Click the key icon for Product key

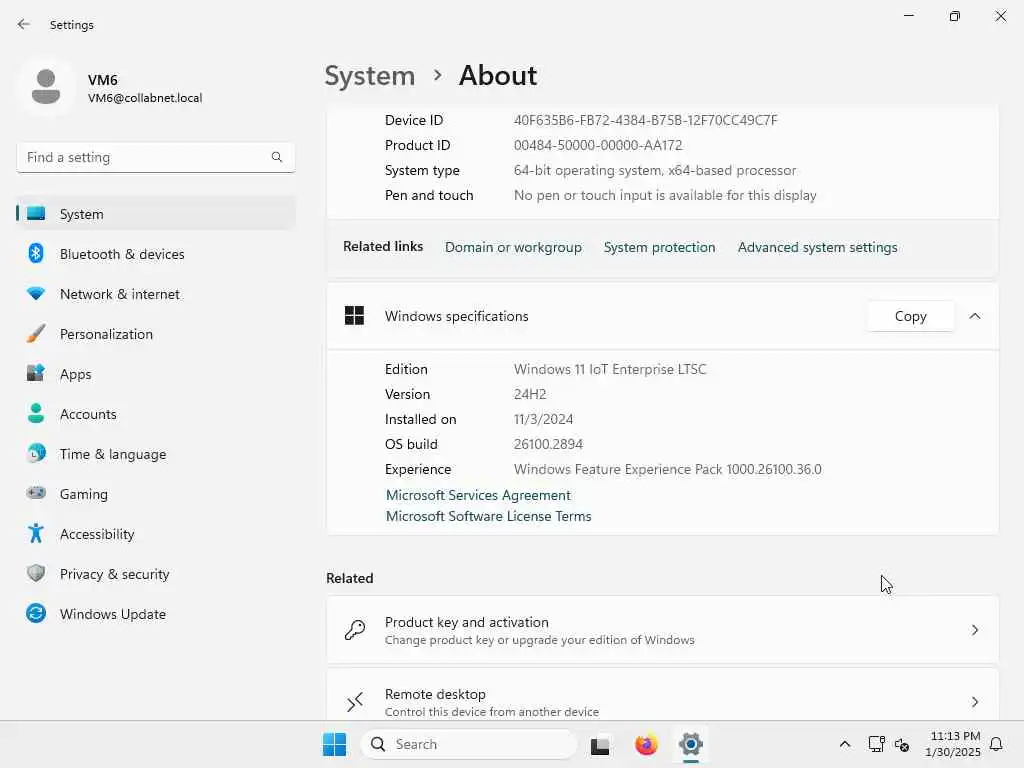pyautogui.click(x=355, y=630)
